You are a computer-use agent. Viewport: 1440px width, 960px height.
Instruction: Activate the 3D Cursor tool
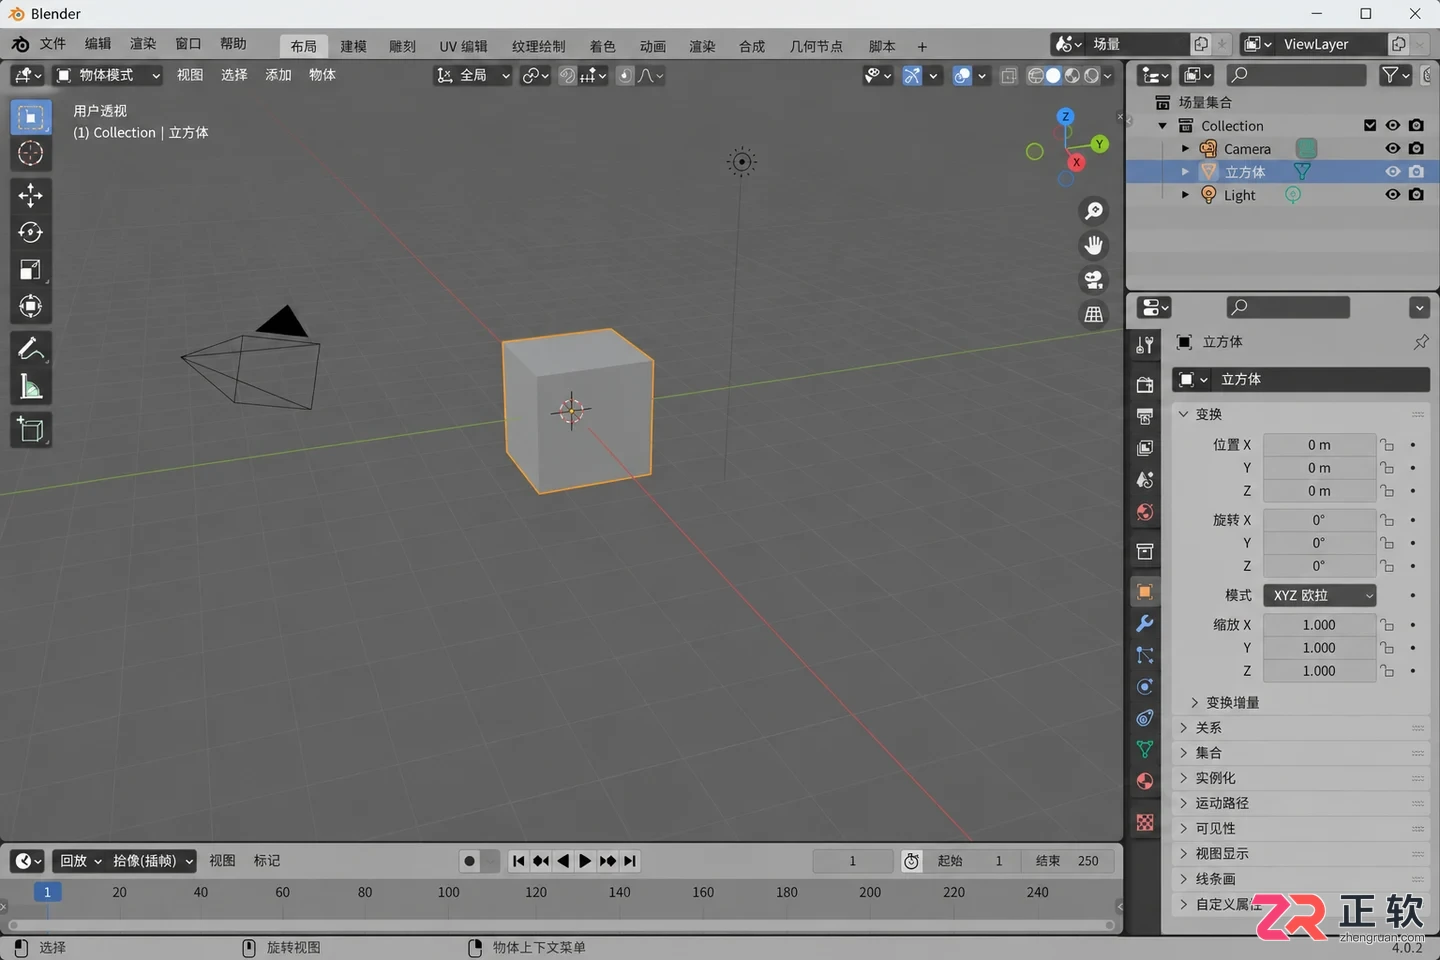(x=31, y=153)
